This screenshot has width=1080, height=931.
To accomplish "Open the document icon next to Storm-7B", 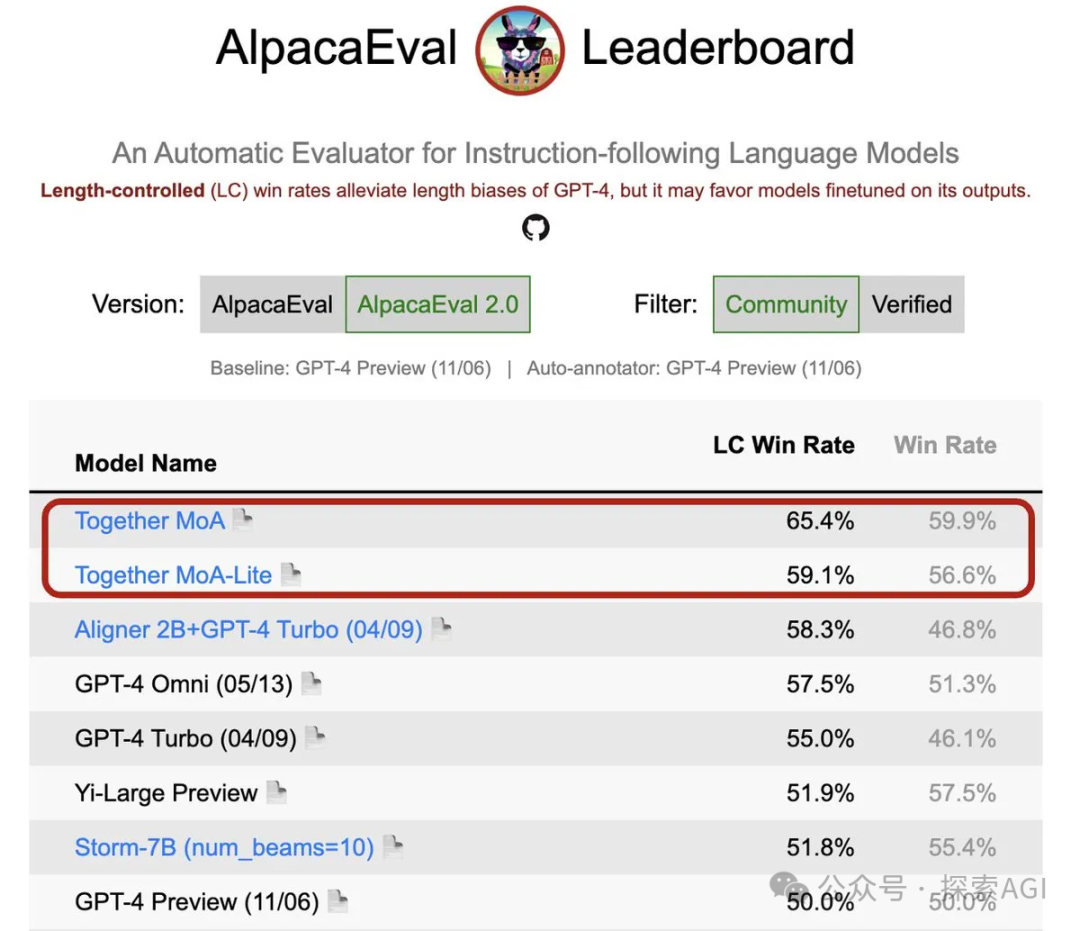I will (x=393, y=846).
